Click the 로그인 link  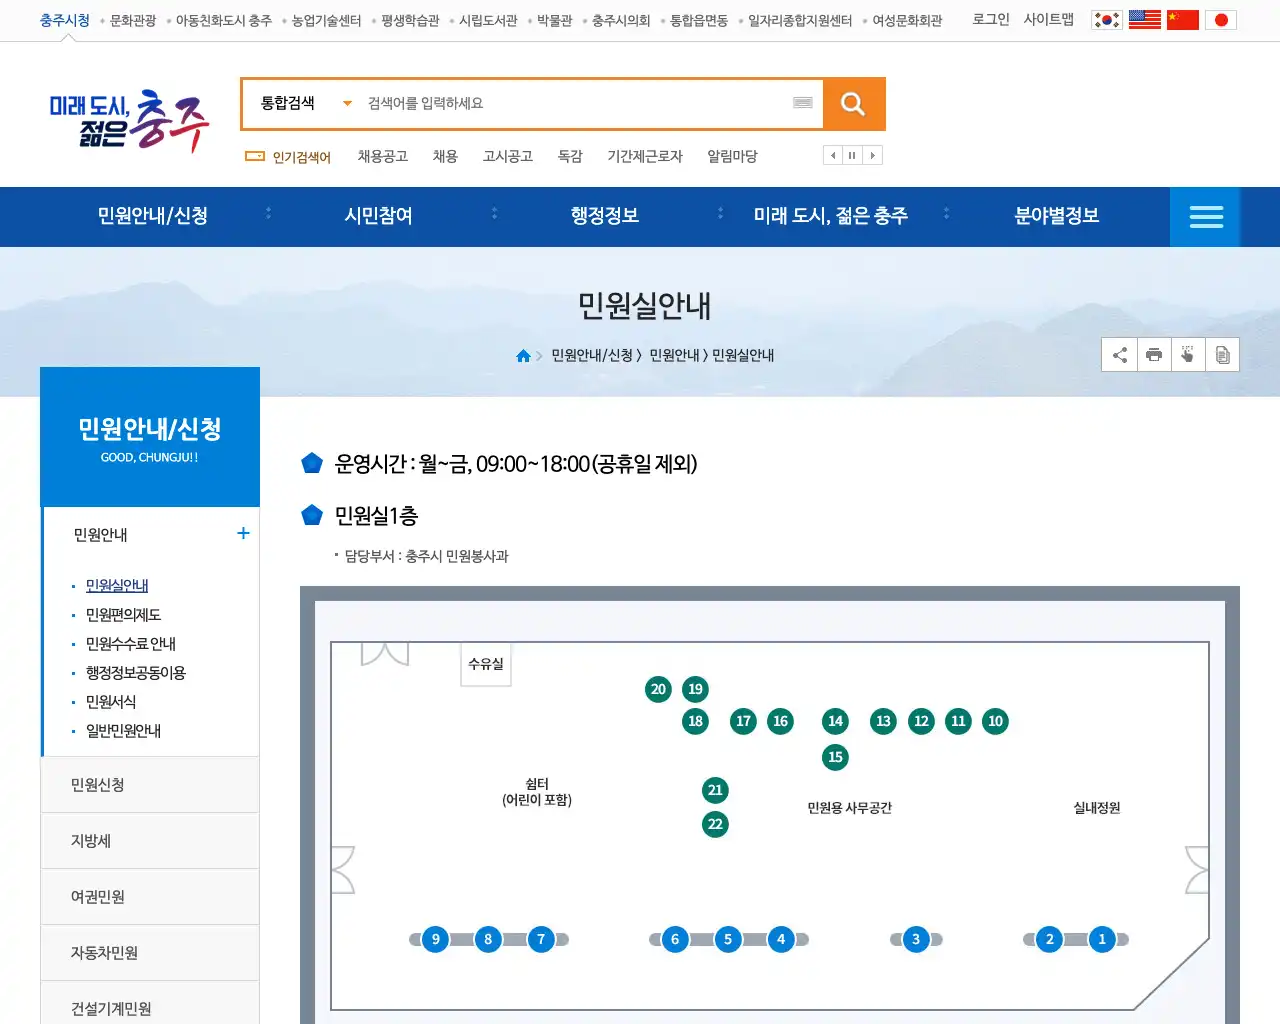pyautogui.click(x=991, y=19)
